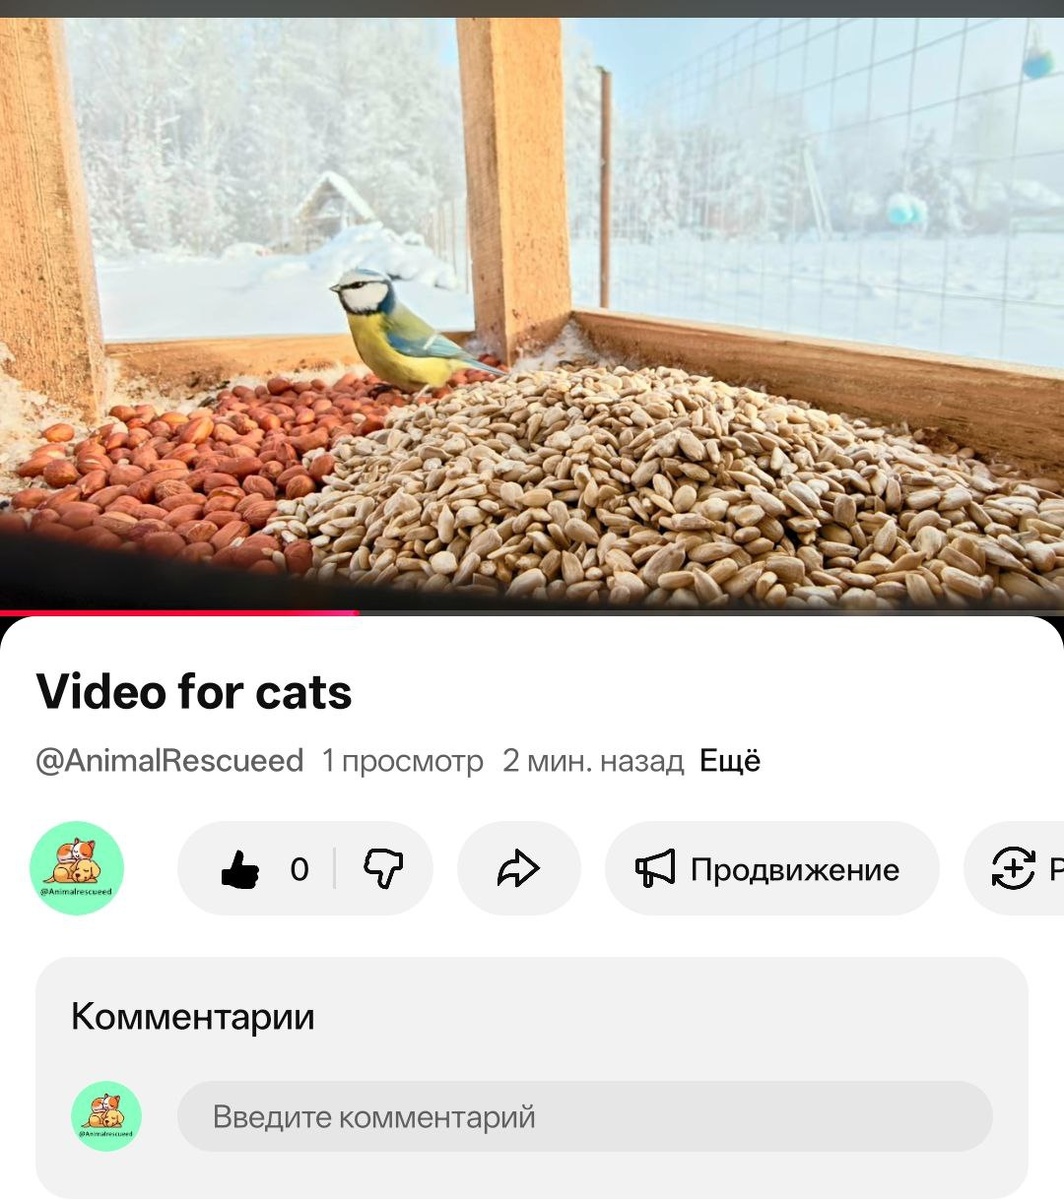Viewport: 1064px width, 1200px height.
Task: Tap the small avatar beside comment field
Action: coord(106,1116)
